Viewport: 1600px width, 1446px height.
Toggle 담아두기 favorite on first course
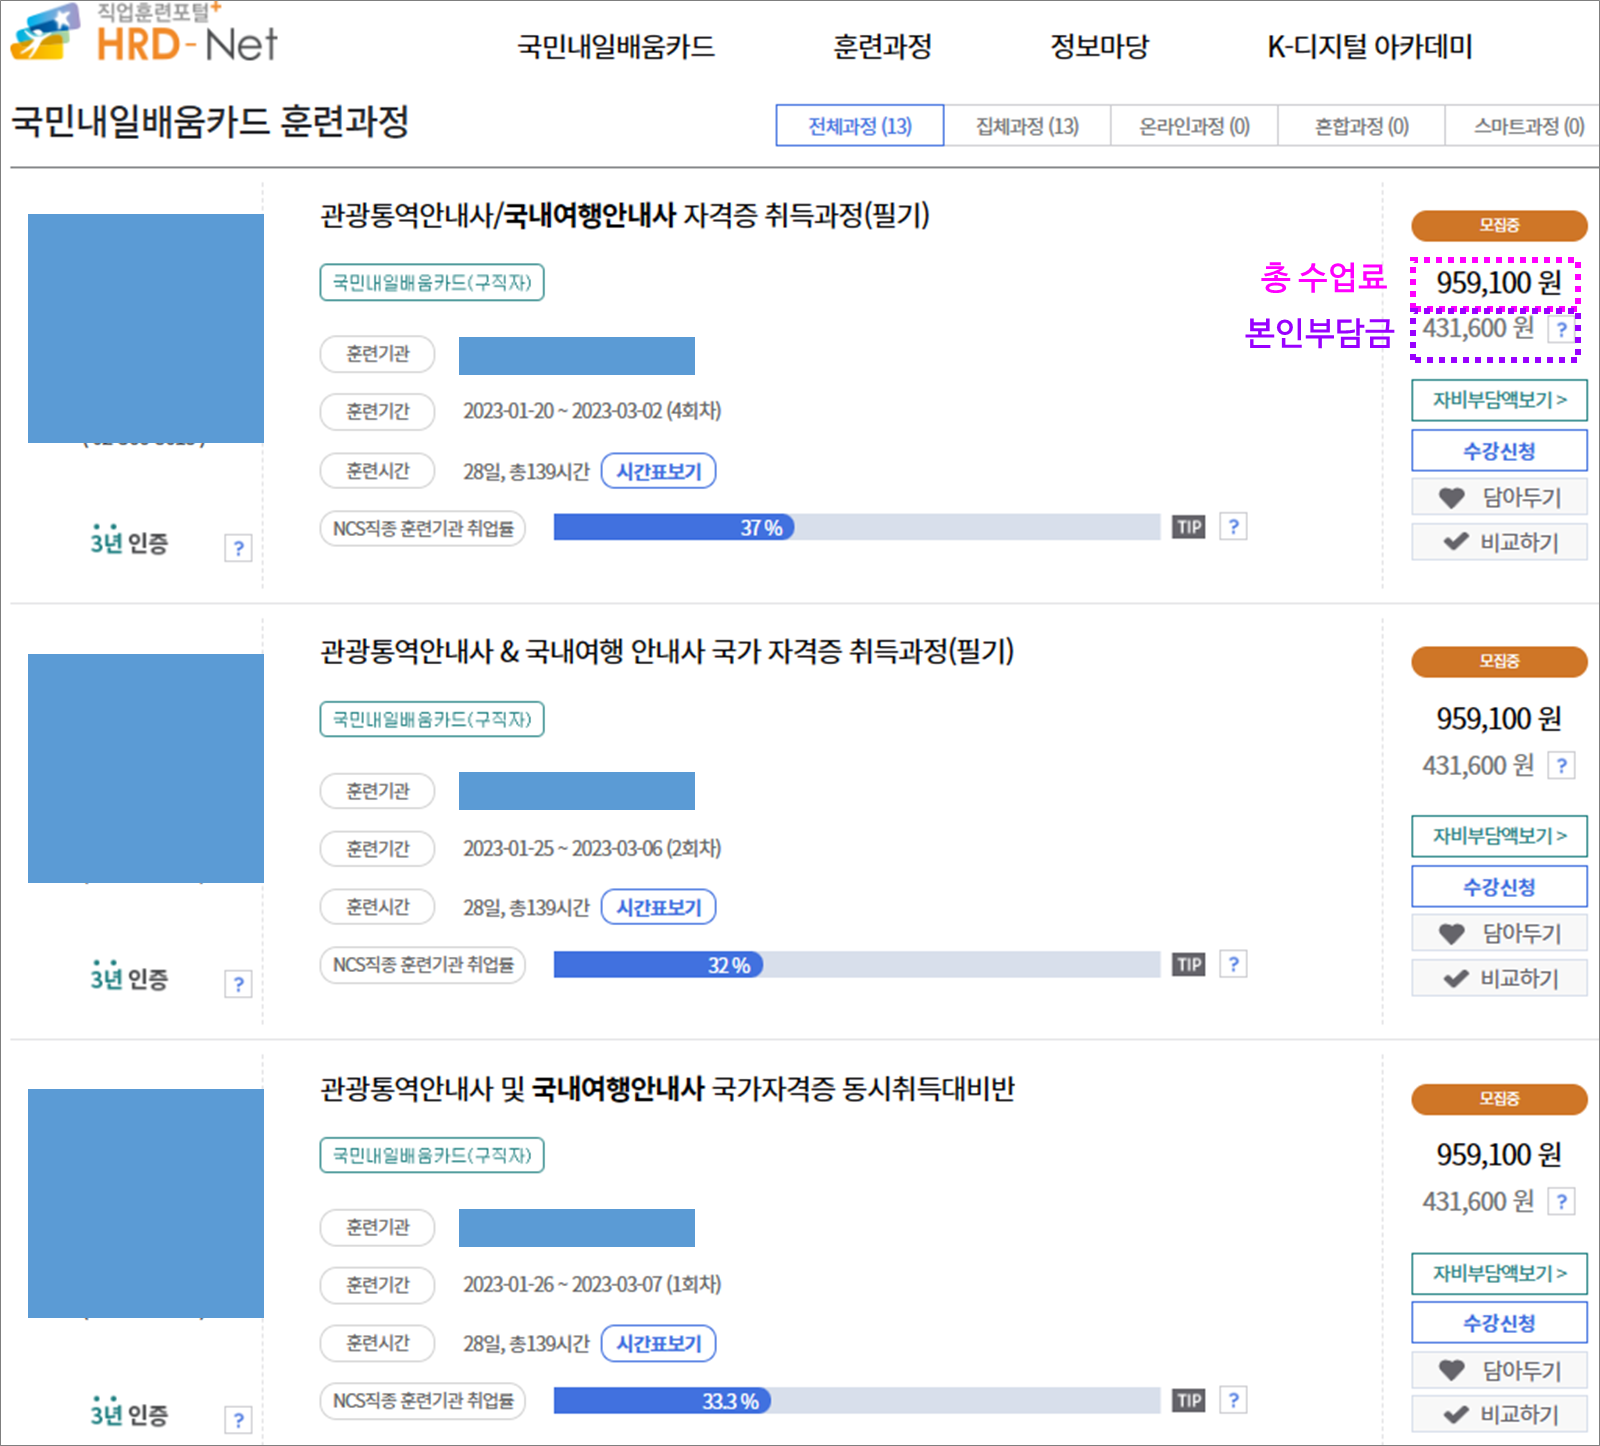point(1499,496)
